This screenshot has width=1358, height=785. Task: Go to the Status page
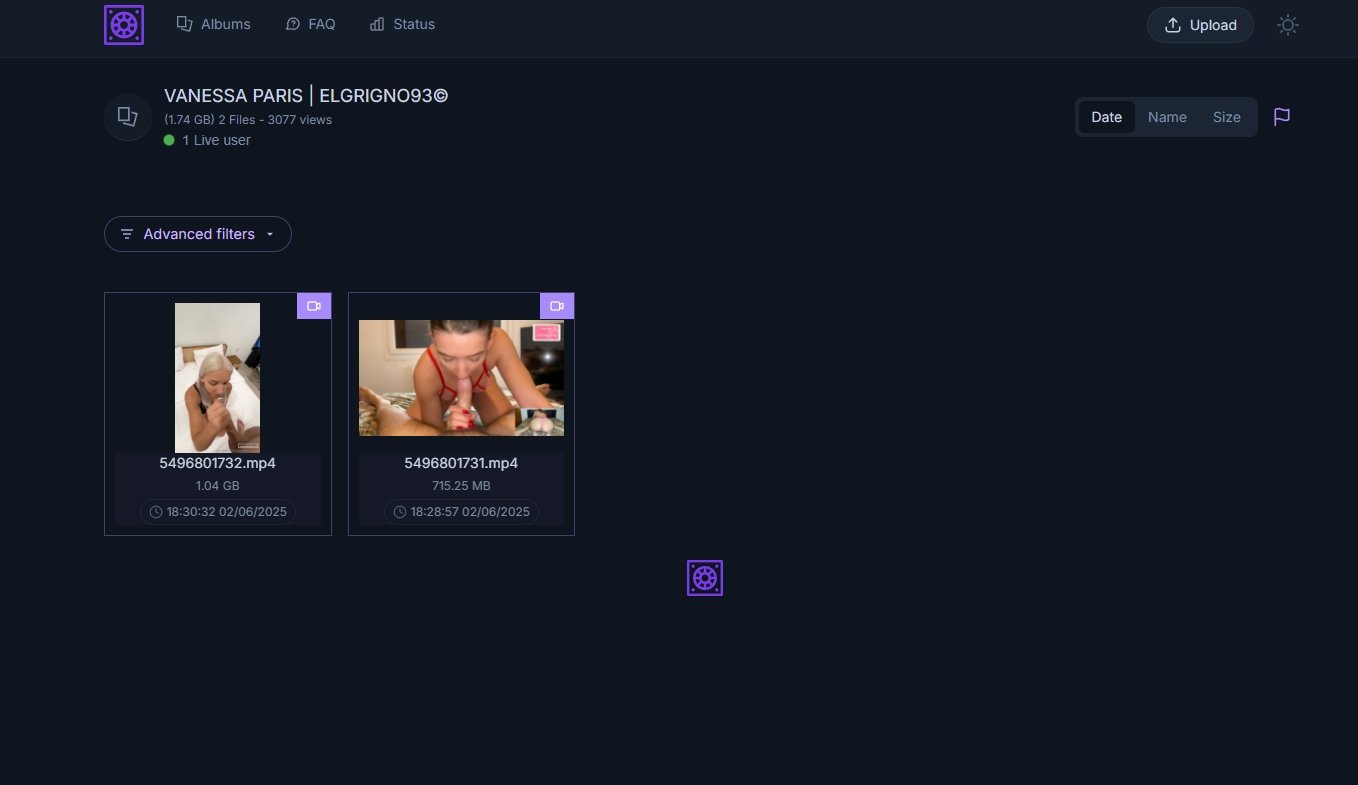[402, 24]
